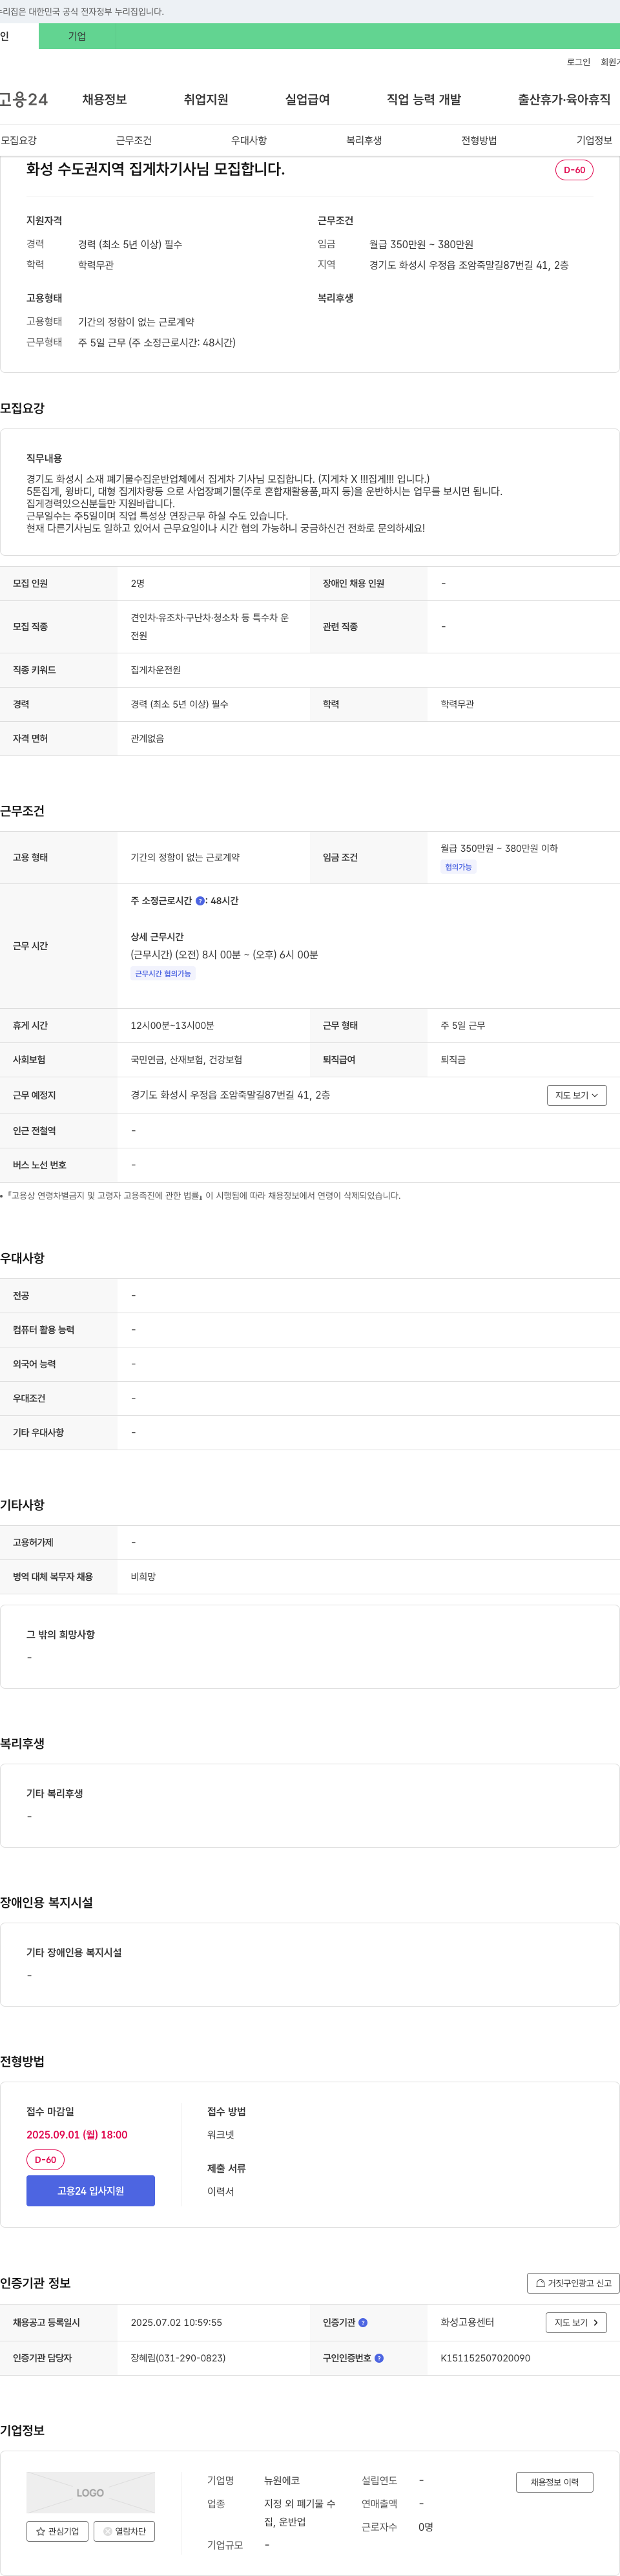Image resolution: width=620 pixels, height=2576 pixels.
Task: Click the 화성고용센터 text
Action: 467,2322
